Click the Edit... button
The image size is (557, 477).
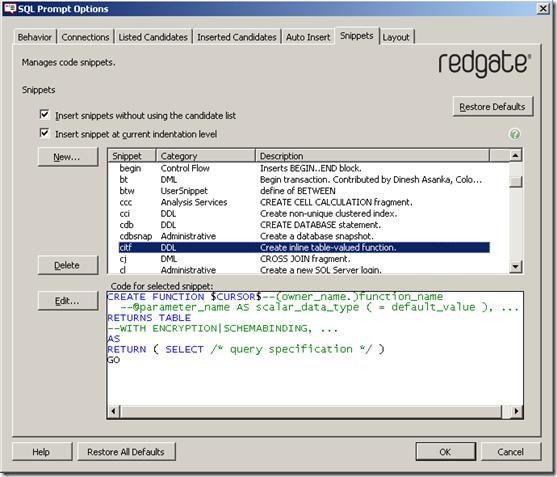click(x=67, y=301)
